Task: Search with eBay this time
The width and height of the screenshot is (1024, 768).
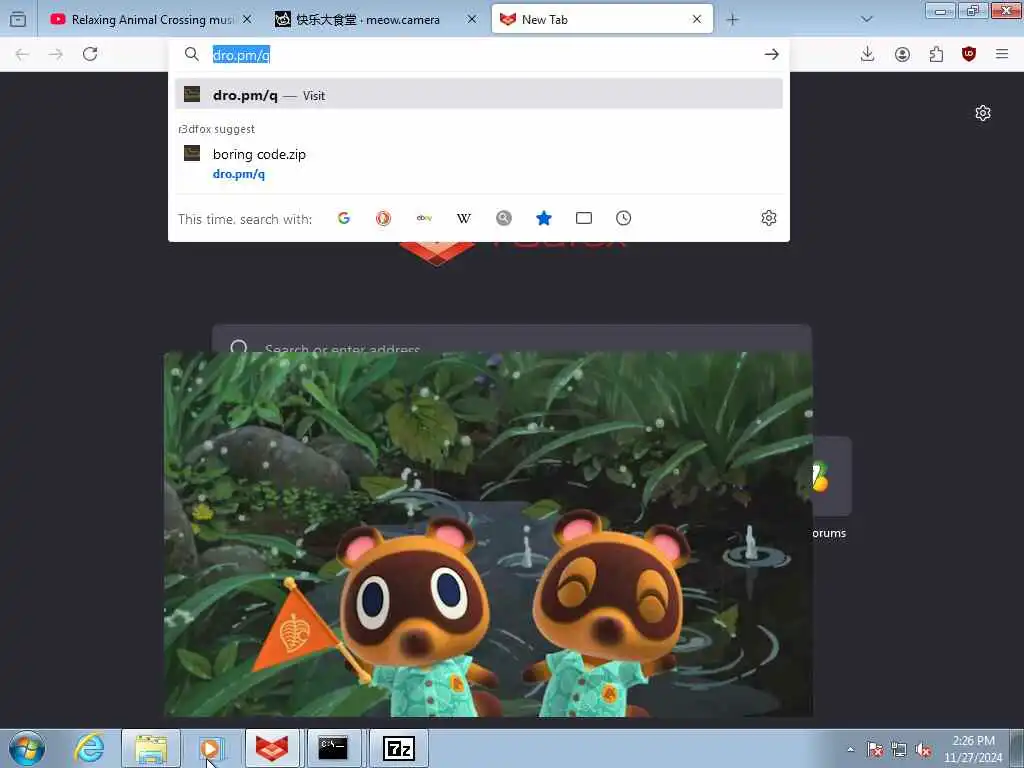Action: point(424,218)
